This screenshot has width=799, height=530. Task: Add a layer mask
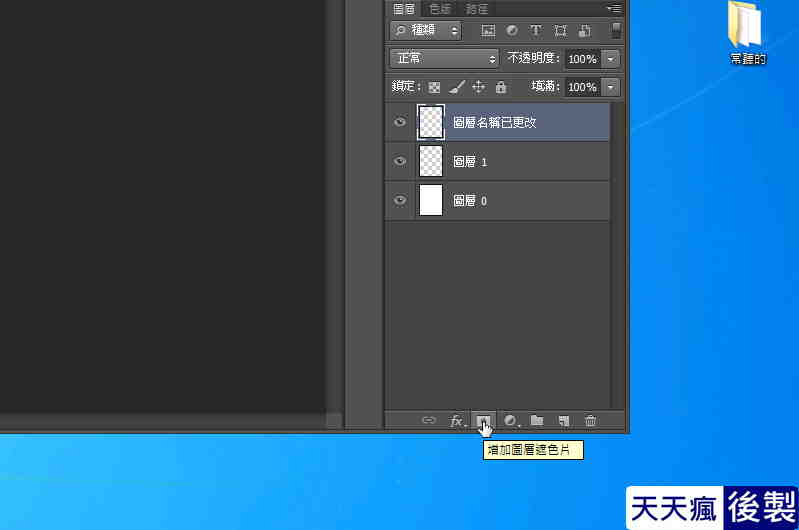tap(483, 421)
